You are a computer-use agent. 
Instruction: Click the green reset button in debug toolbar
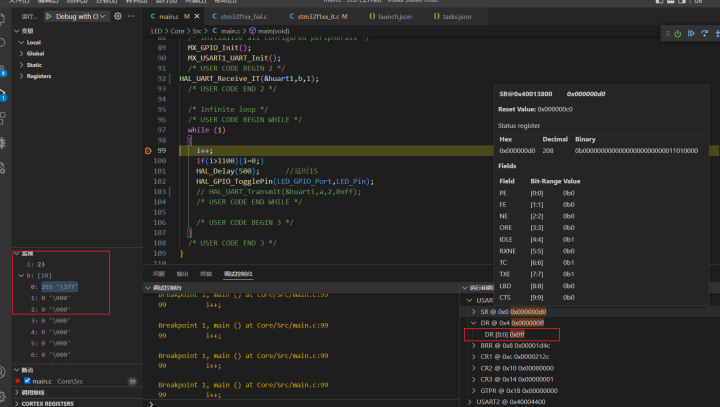[x=678, y=34]
